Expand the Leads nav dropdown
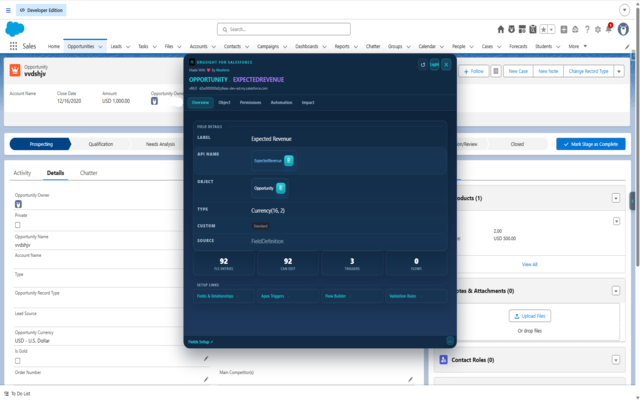This screenshot has height=400, width=640. click(x=128, y=47)
